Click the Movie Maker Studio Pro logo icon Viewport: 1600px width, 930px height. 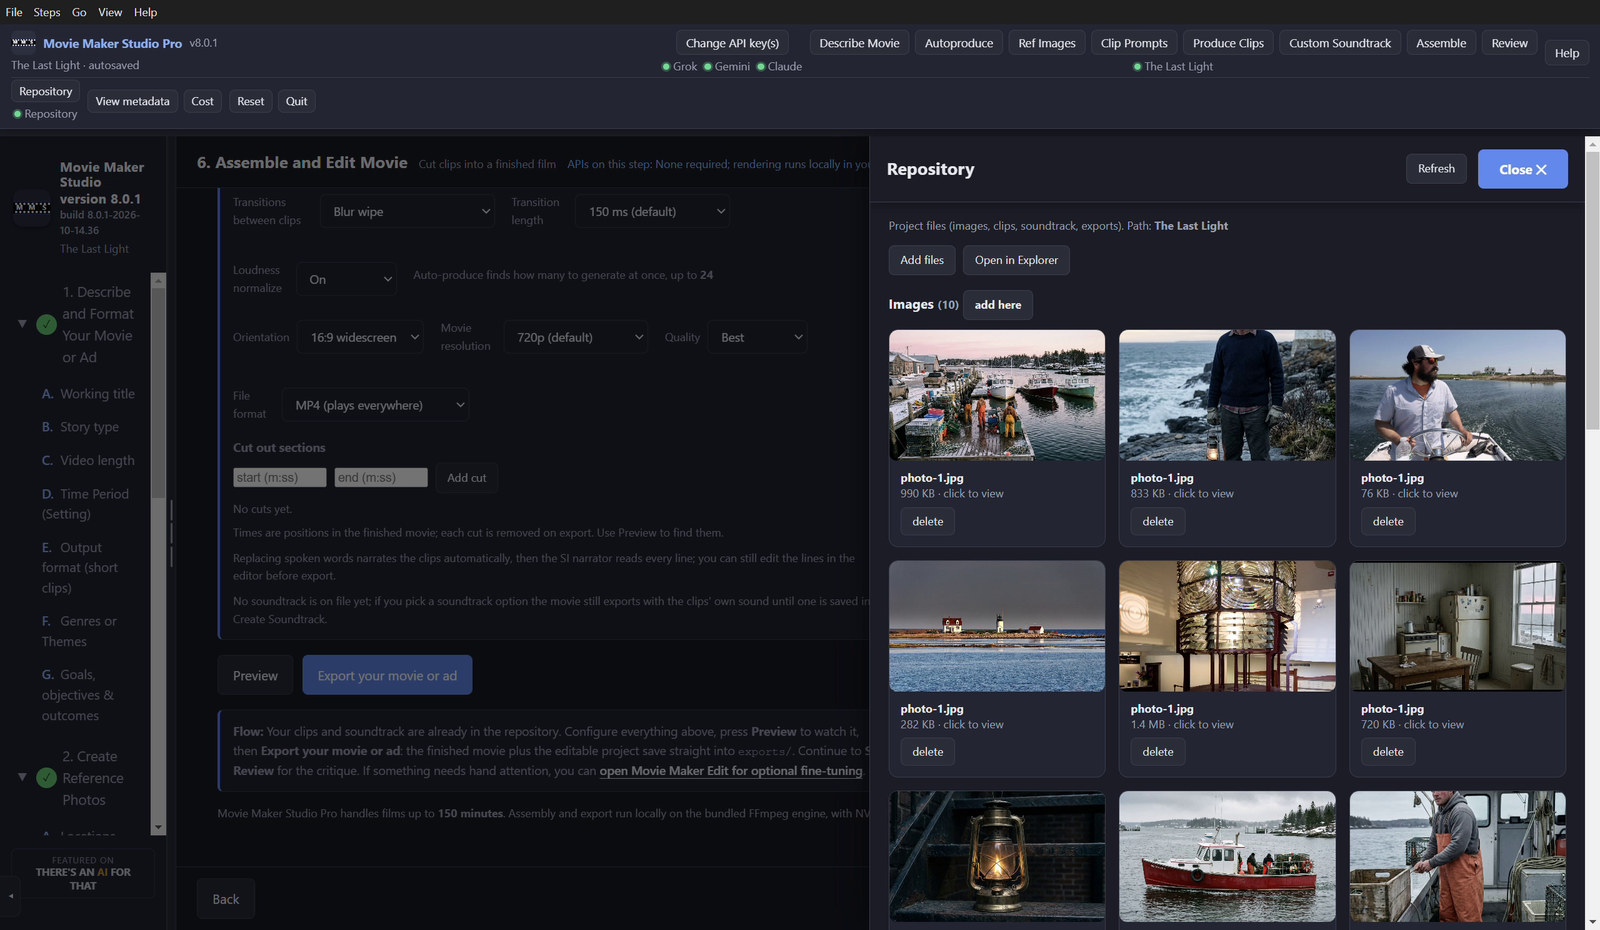tap(24, 43)
